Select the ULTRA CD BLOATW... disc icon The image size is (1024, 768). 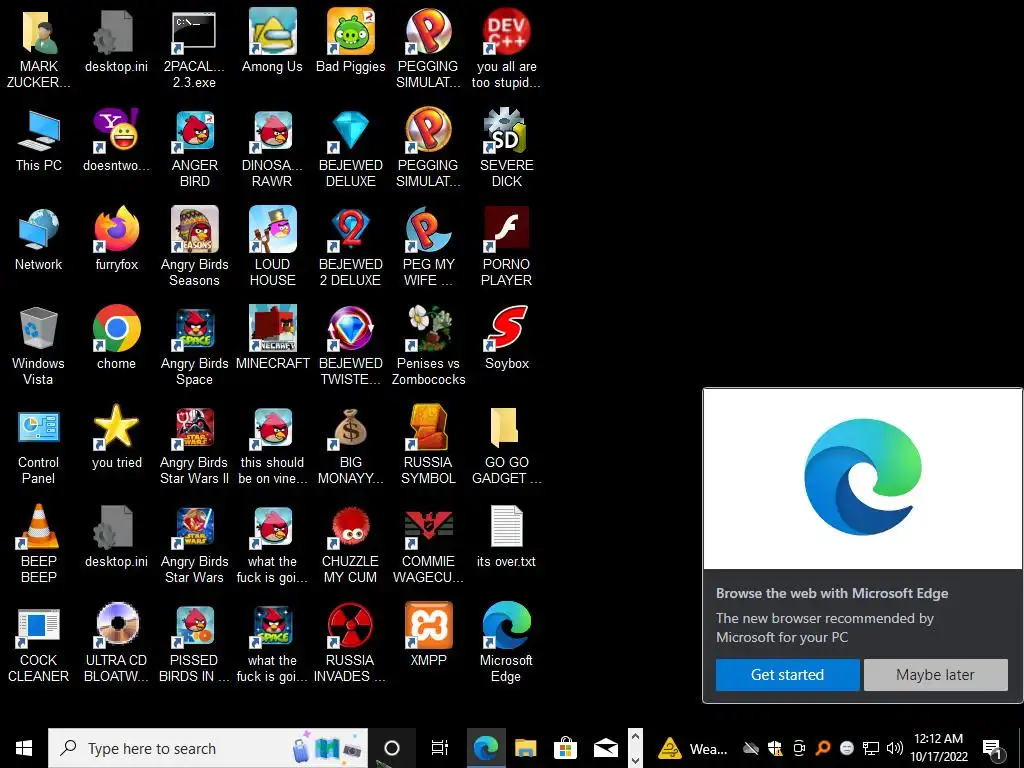117,625
